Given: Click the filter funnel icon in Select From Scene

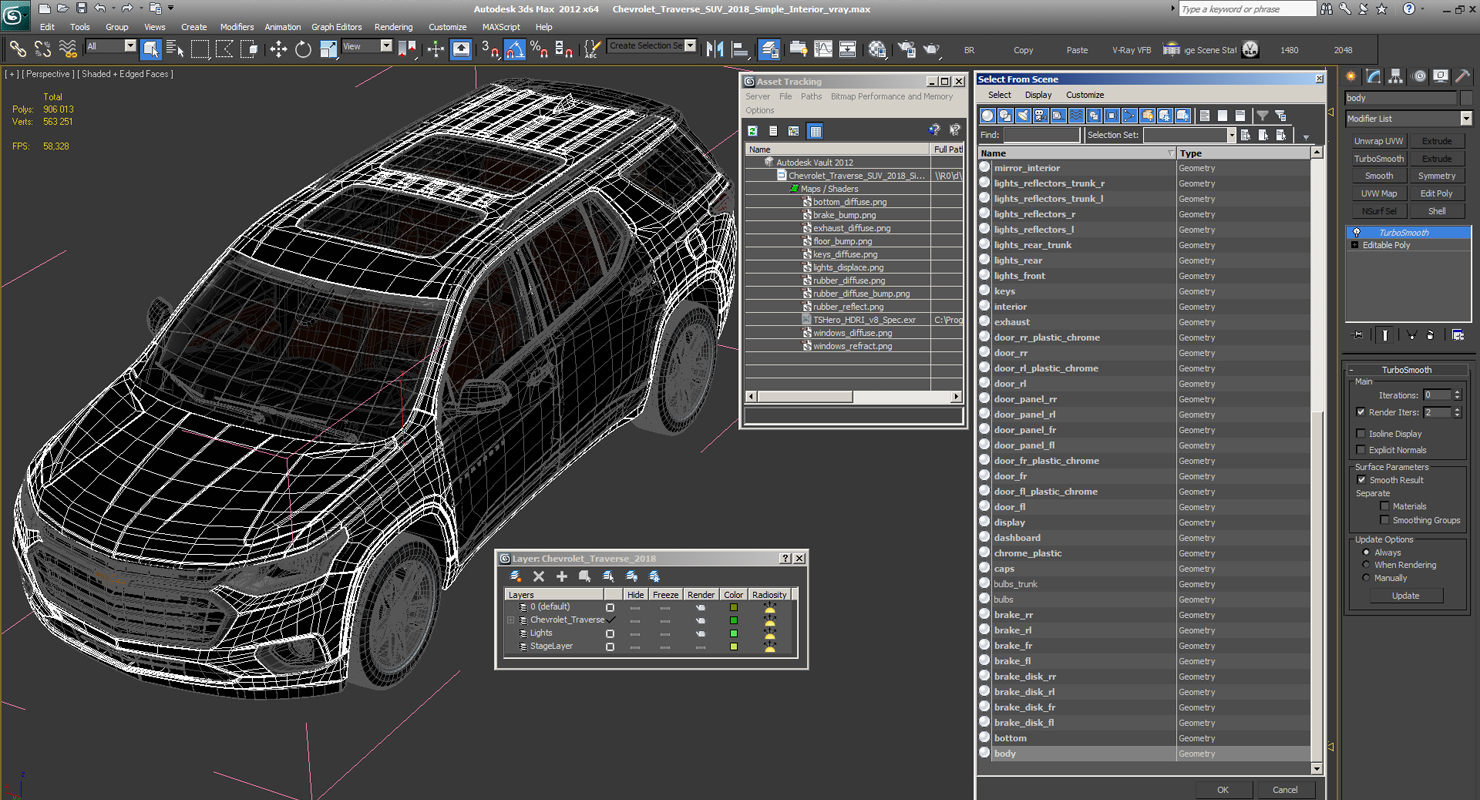Looking at the screenshot, I should pos(1262,116).
